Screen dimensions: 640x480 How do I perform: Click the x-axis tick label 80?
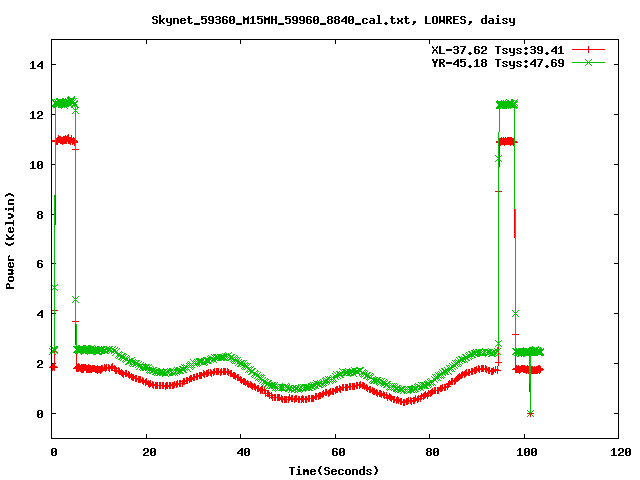[x=433, y=452]
